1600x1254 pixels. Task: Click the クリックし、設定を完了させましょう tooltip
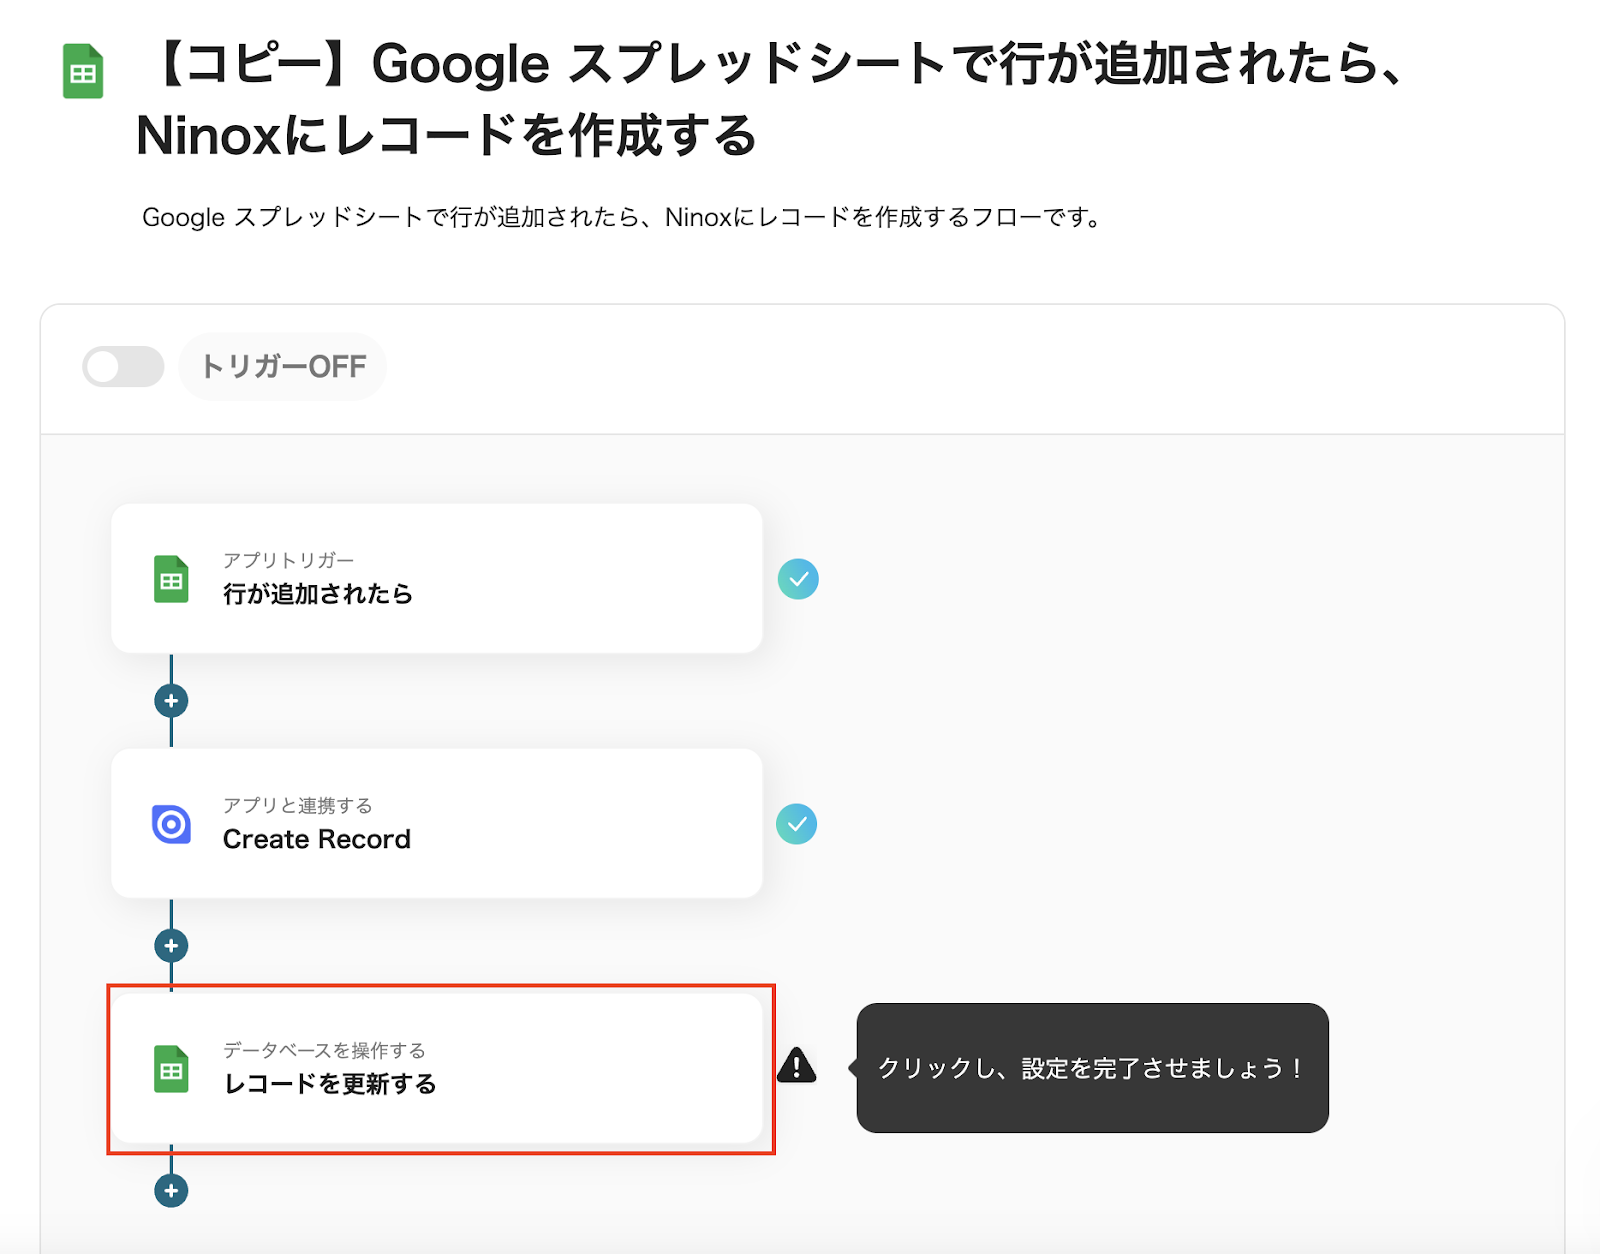pos(1092,1068)
